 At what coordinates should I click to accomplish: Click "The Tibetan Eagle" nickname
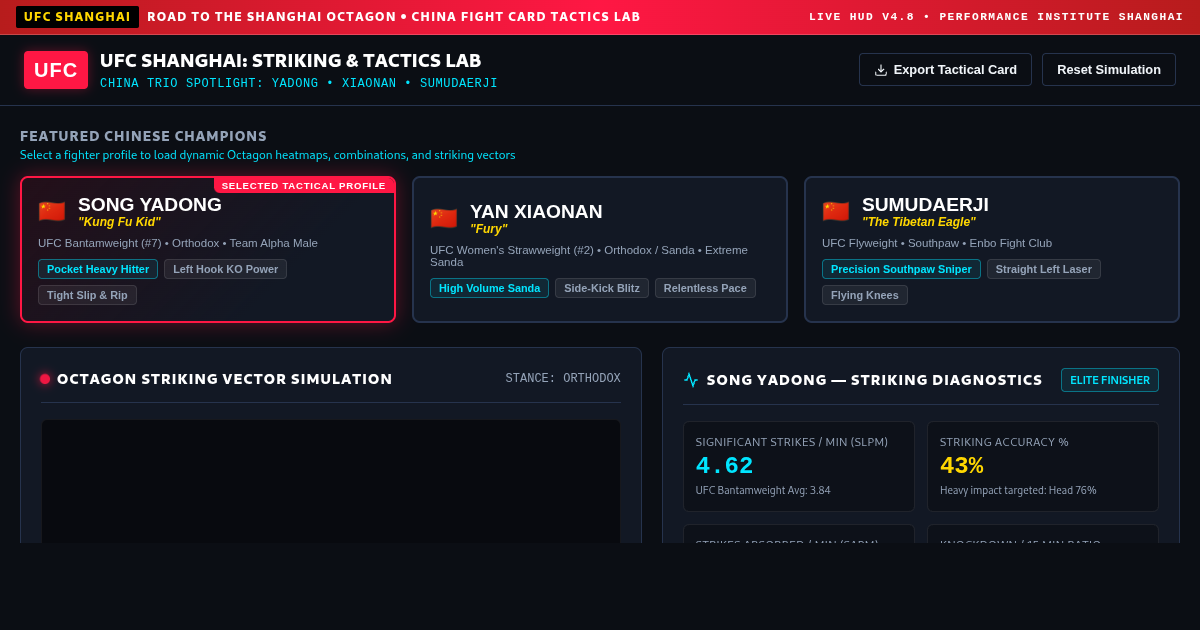(919, 222)
